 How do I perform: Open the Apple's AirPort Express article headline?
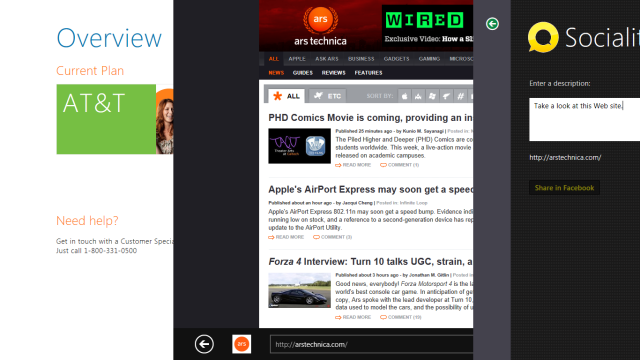[x=371, y=189]
